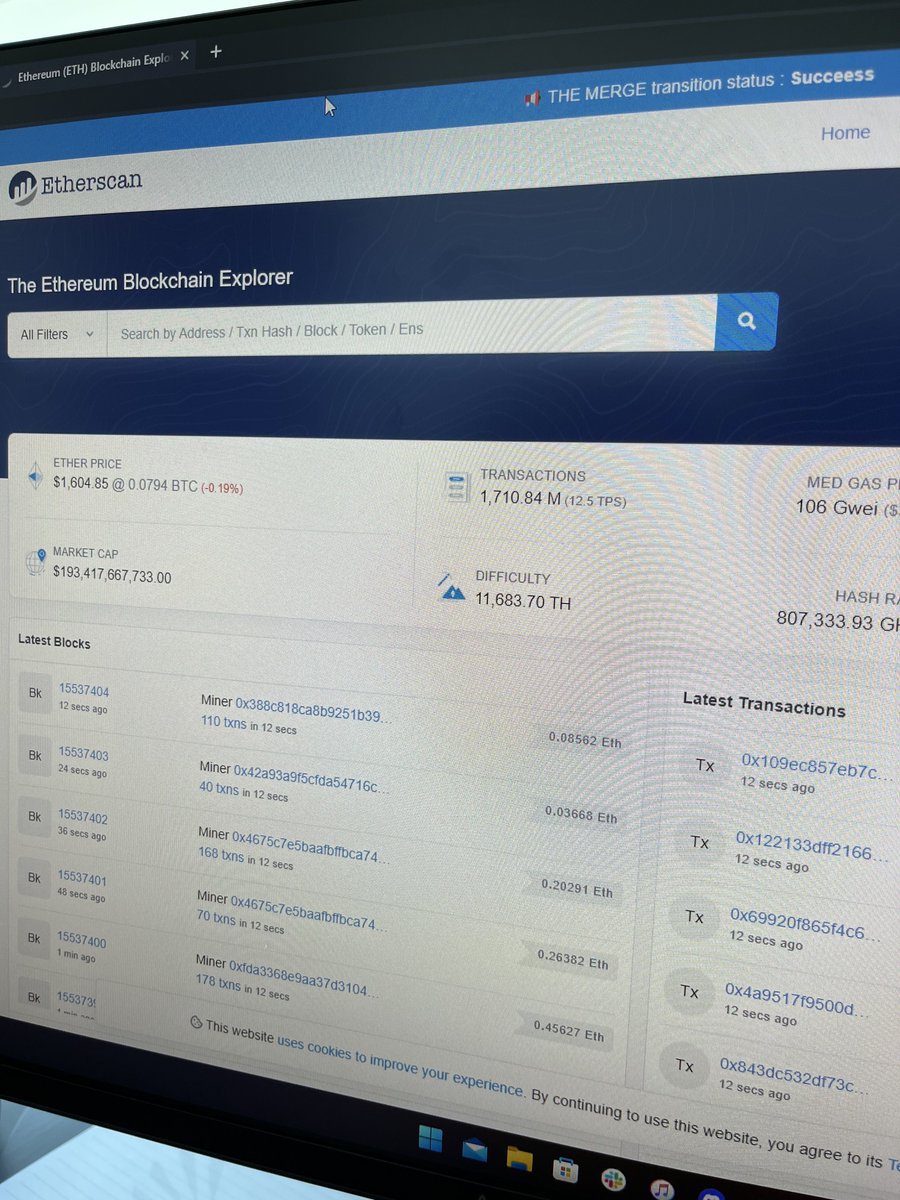Click the Etherscan logo
The height and width of the screenshot is (1200, 900).
coord(76,184)
